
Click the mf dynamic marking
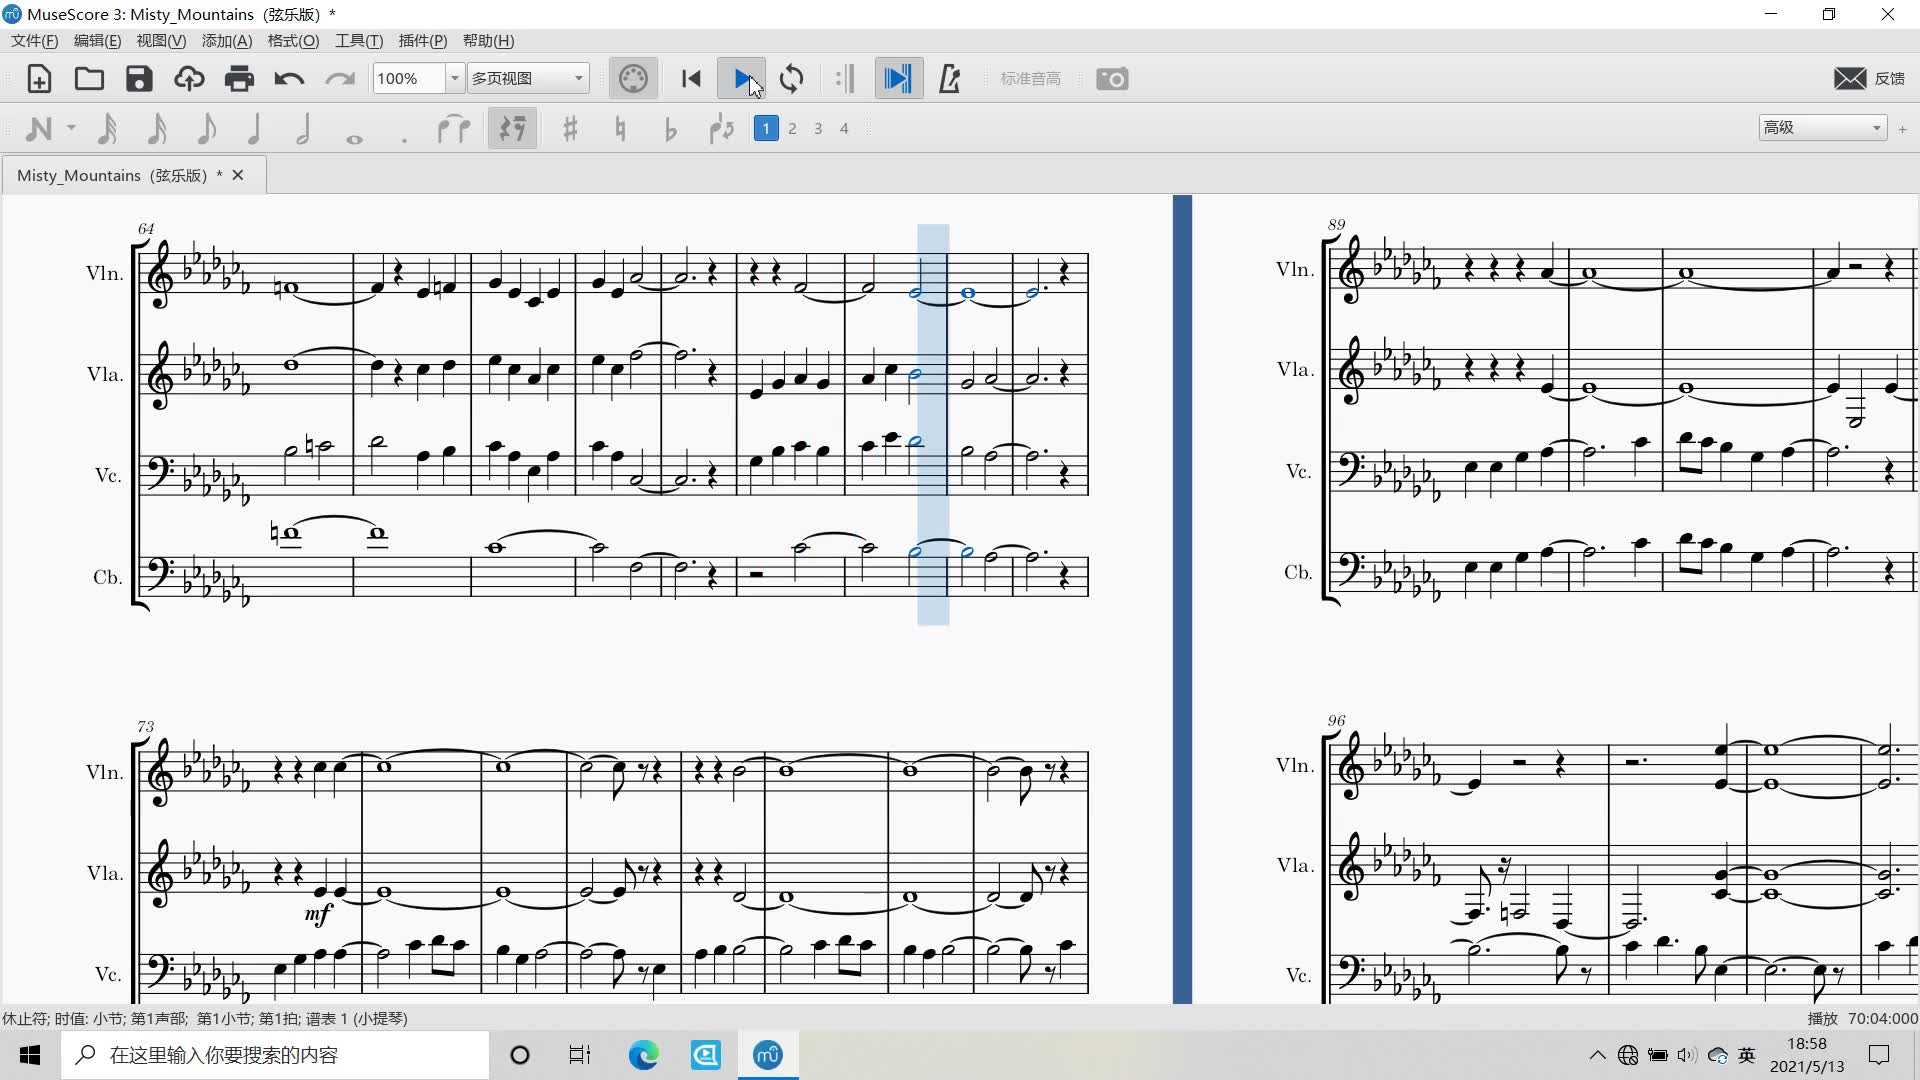(x=318, y=913)
